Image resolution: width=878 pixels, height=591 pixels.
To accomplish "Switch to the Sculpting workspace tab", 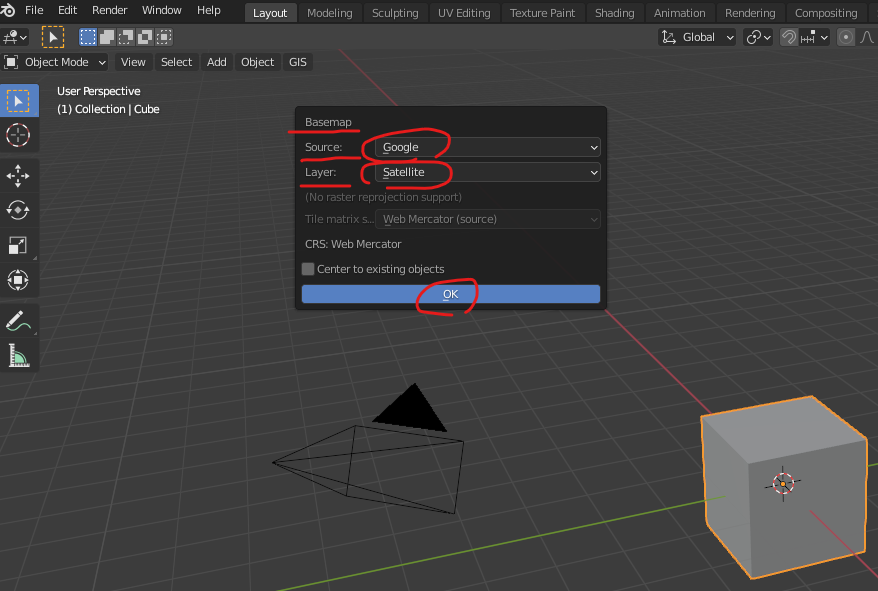I will [x=395, y=13].
